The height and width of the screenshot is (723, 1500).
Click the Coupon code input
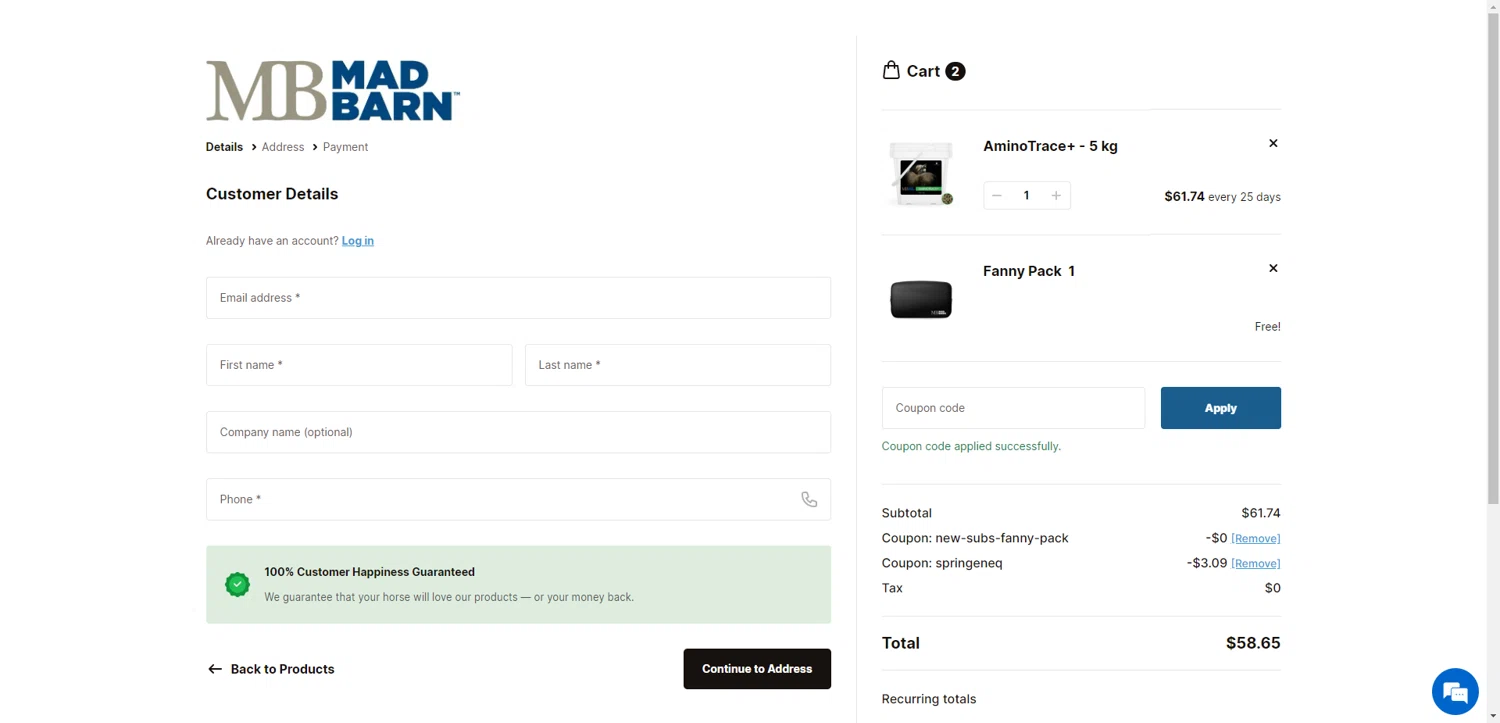(1013, 408)
